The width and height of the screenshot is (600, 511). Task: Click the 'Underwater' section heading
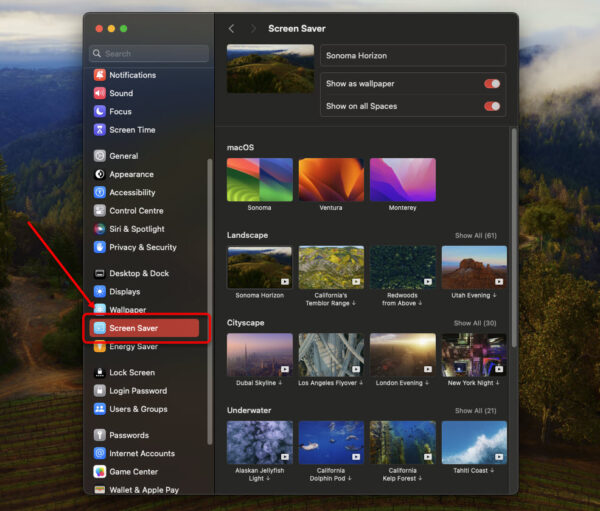tap(249, 410)
